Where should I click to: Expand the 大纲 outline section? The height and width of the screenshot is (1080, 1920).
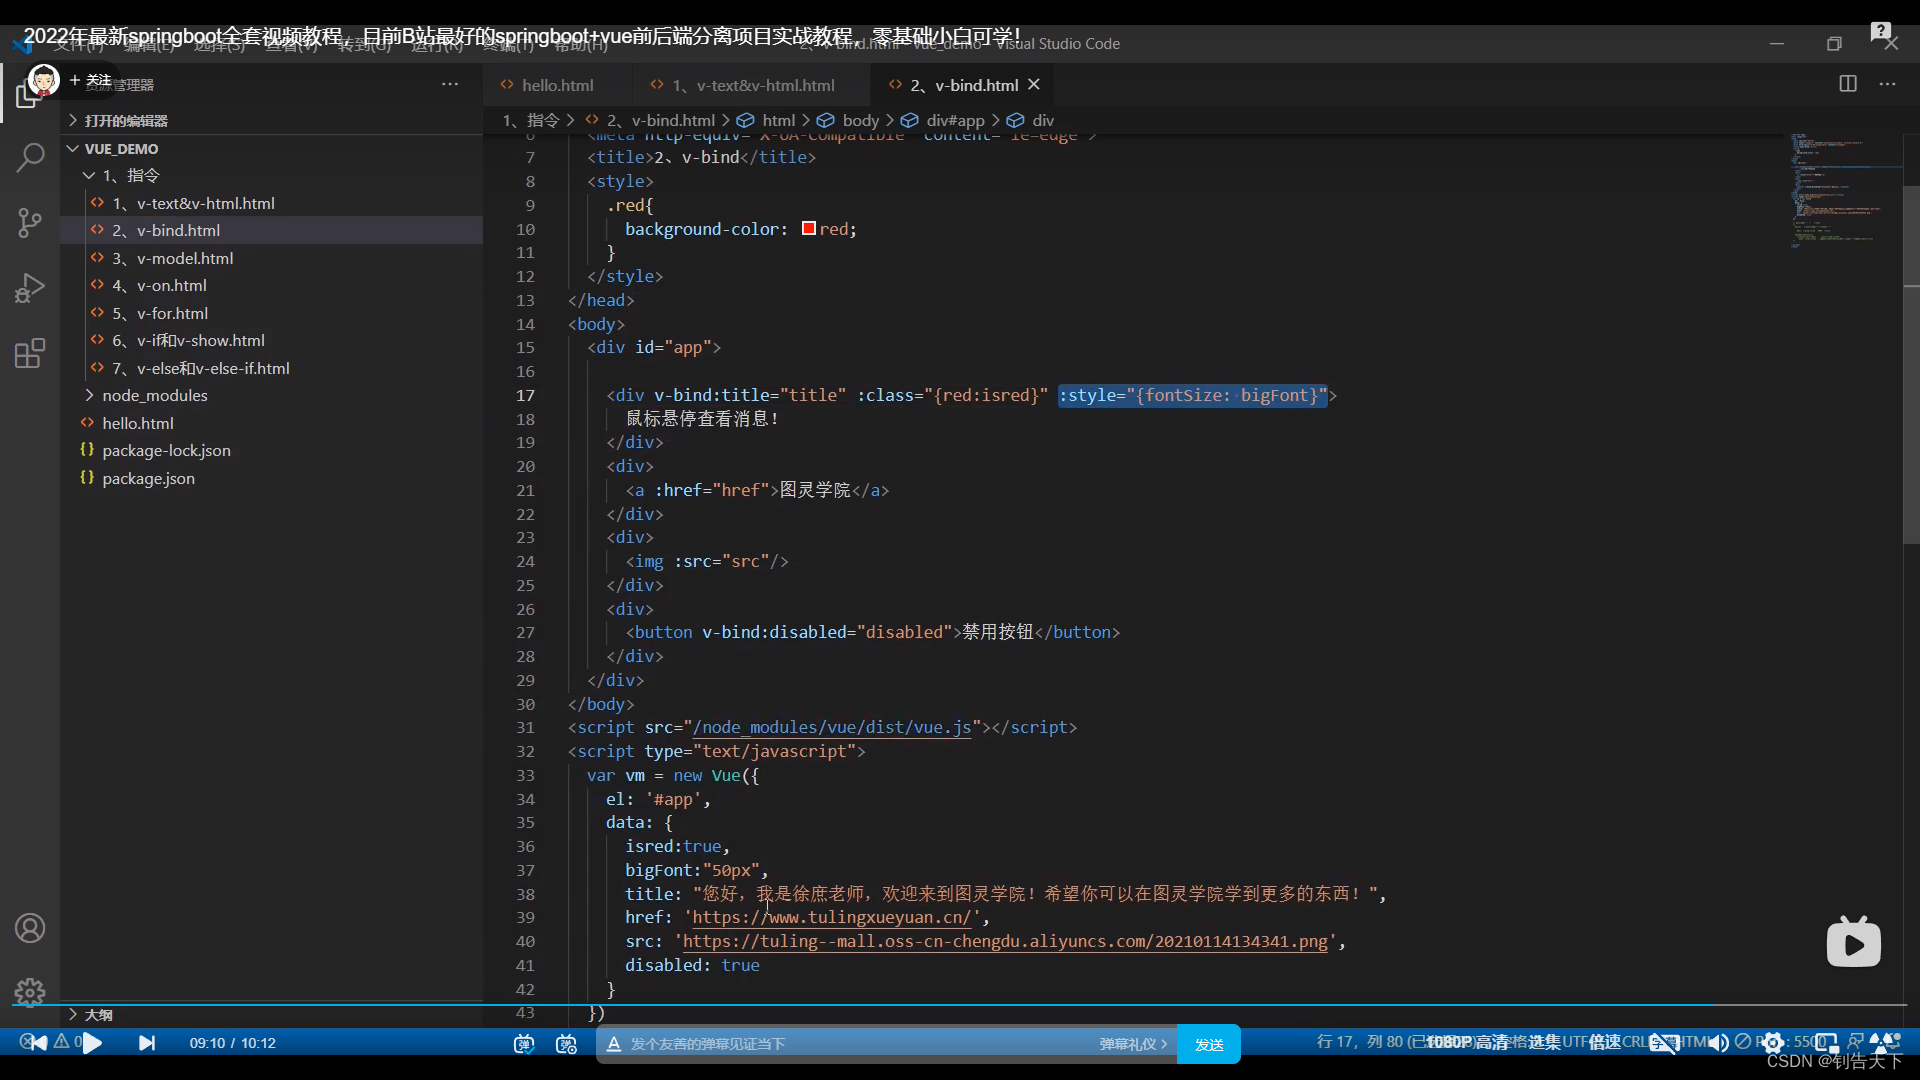point(271,1014)
